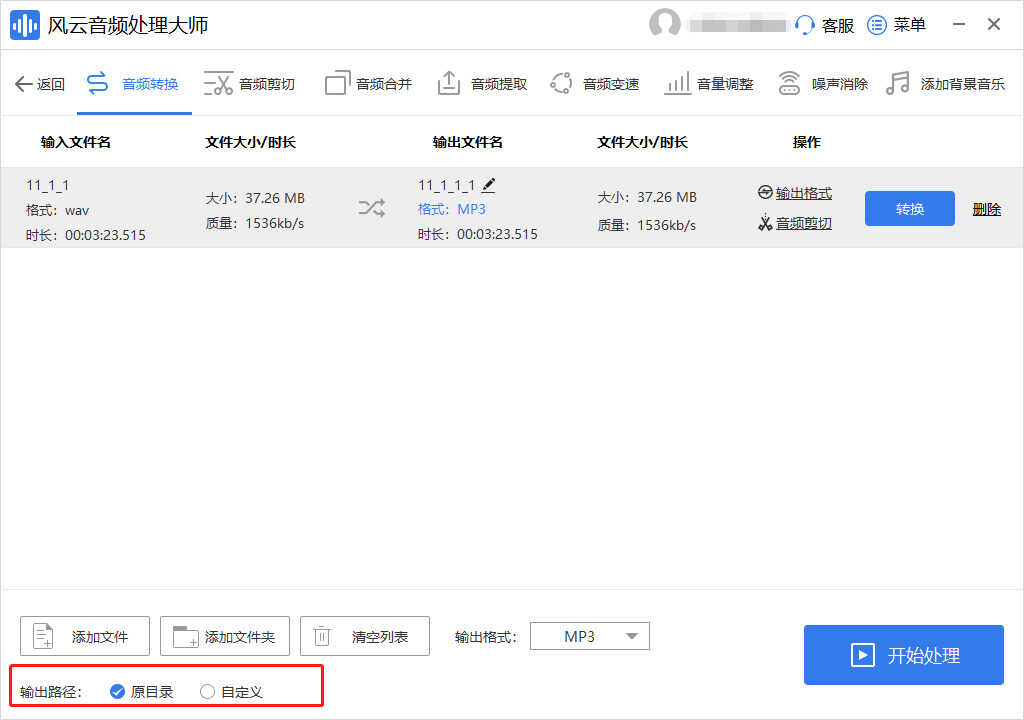Click 删除 to remove the file
The image size is (1024, 720).
pyautogui.click(x=986, y=209)
